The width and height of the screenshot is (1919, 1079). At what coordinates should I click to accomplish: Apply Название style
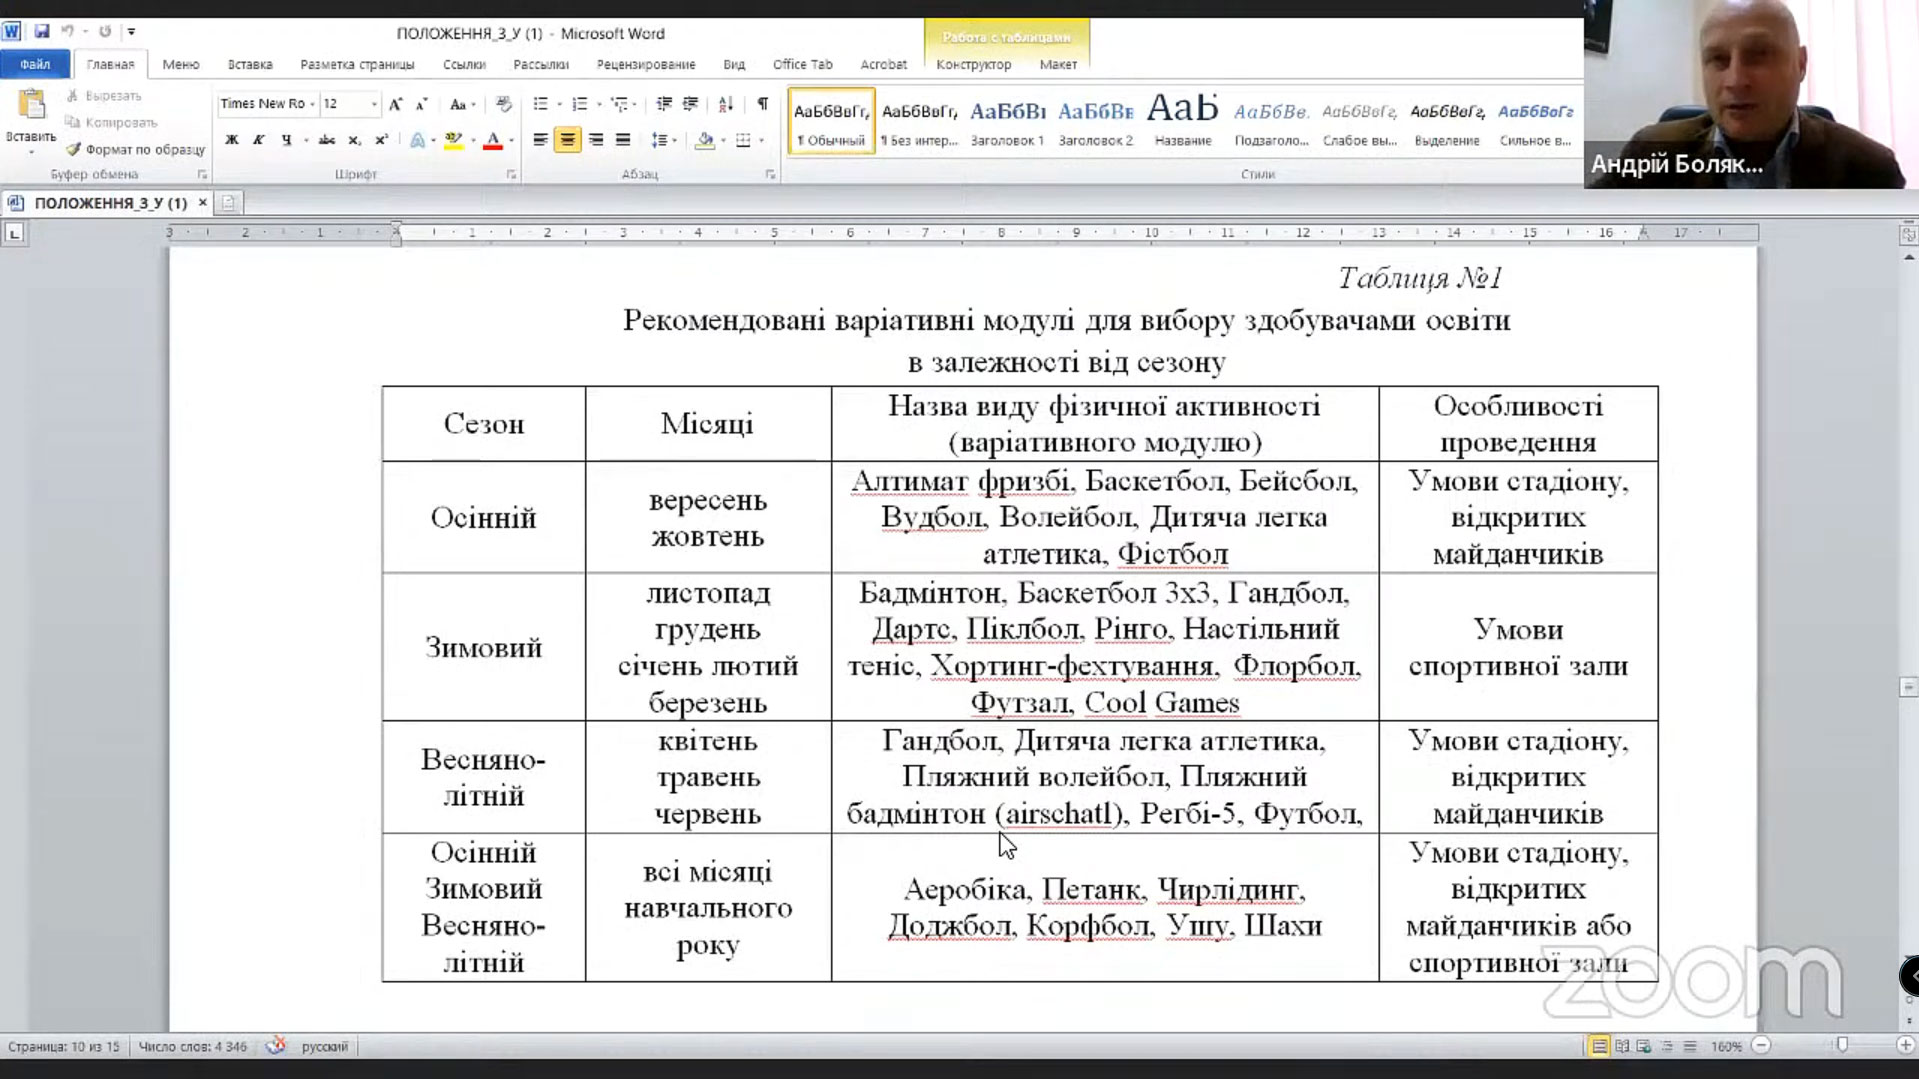pos(1183,121)
